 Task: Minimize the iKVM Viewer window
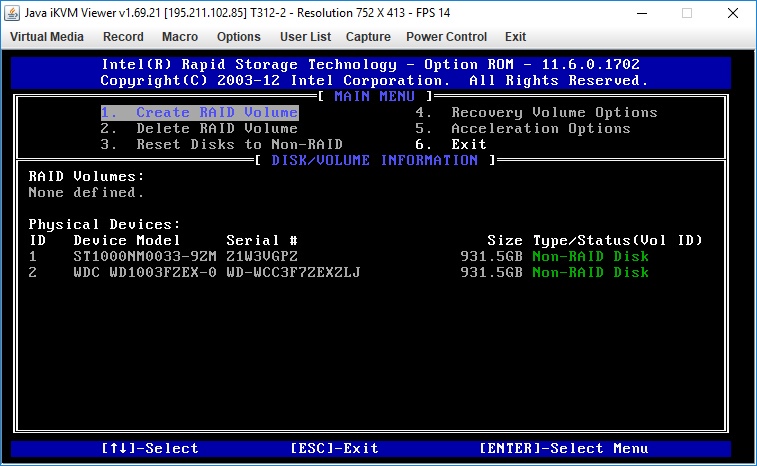tap(642, 13)
